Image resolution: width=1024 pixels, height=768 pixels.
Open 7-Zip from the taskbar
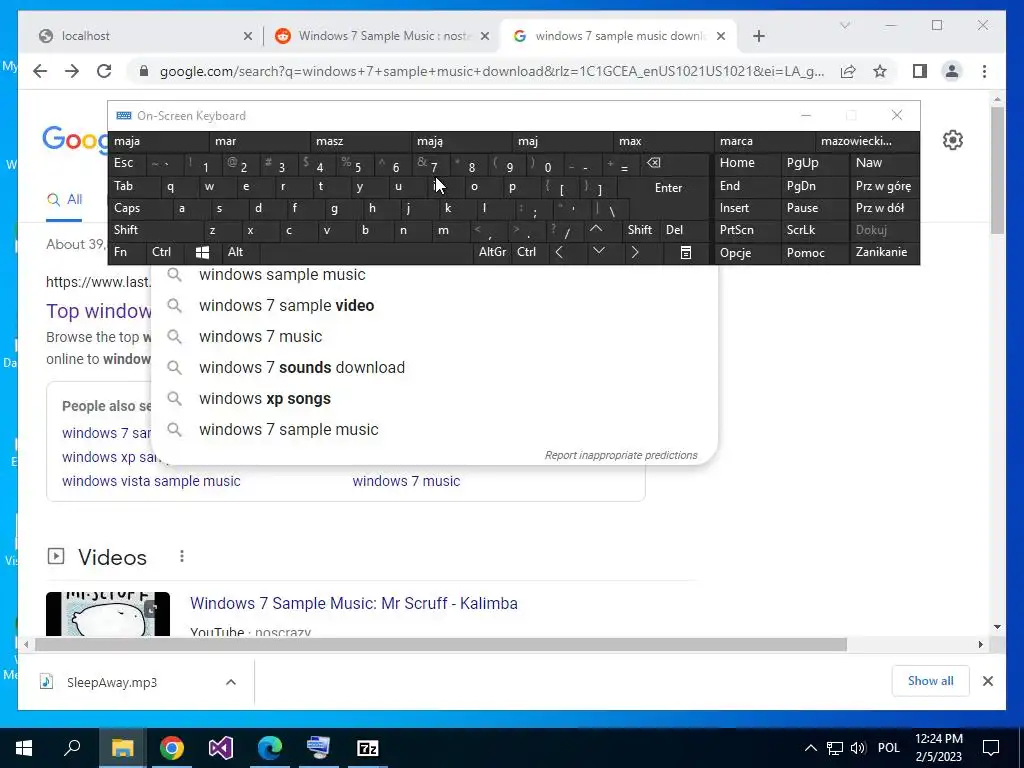click(368, 748)
